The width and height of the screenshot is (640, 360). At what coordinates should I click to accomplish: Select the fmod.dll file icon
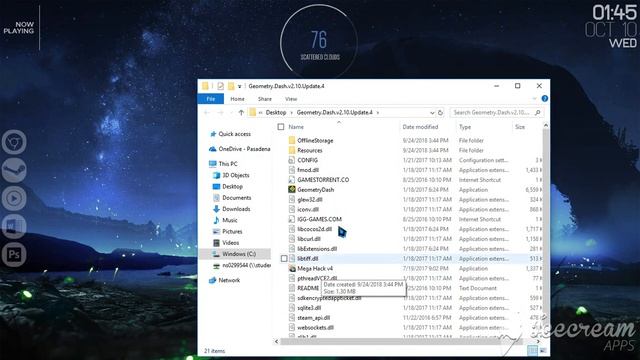click(x=292, y=170)
